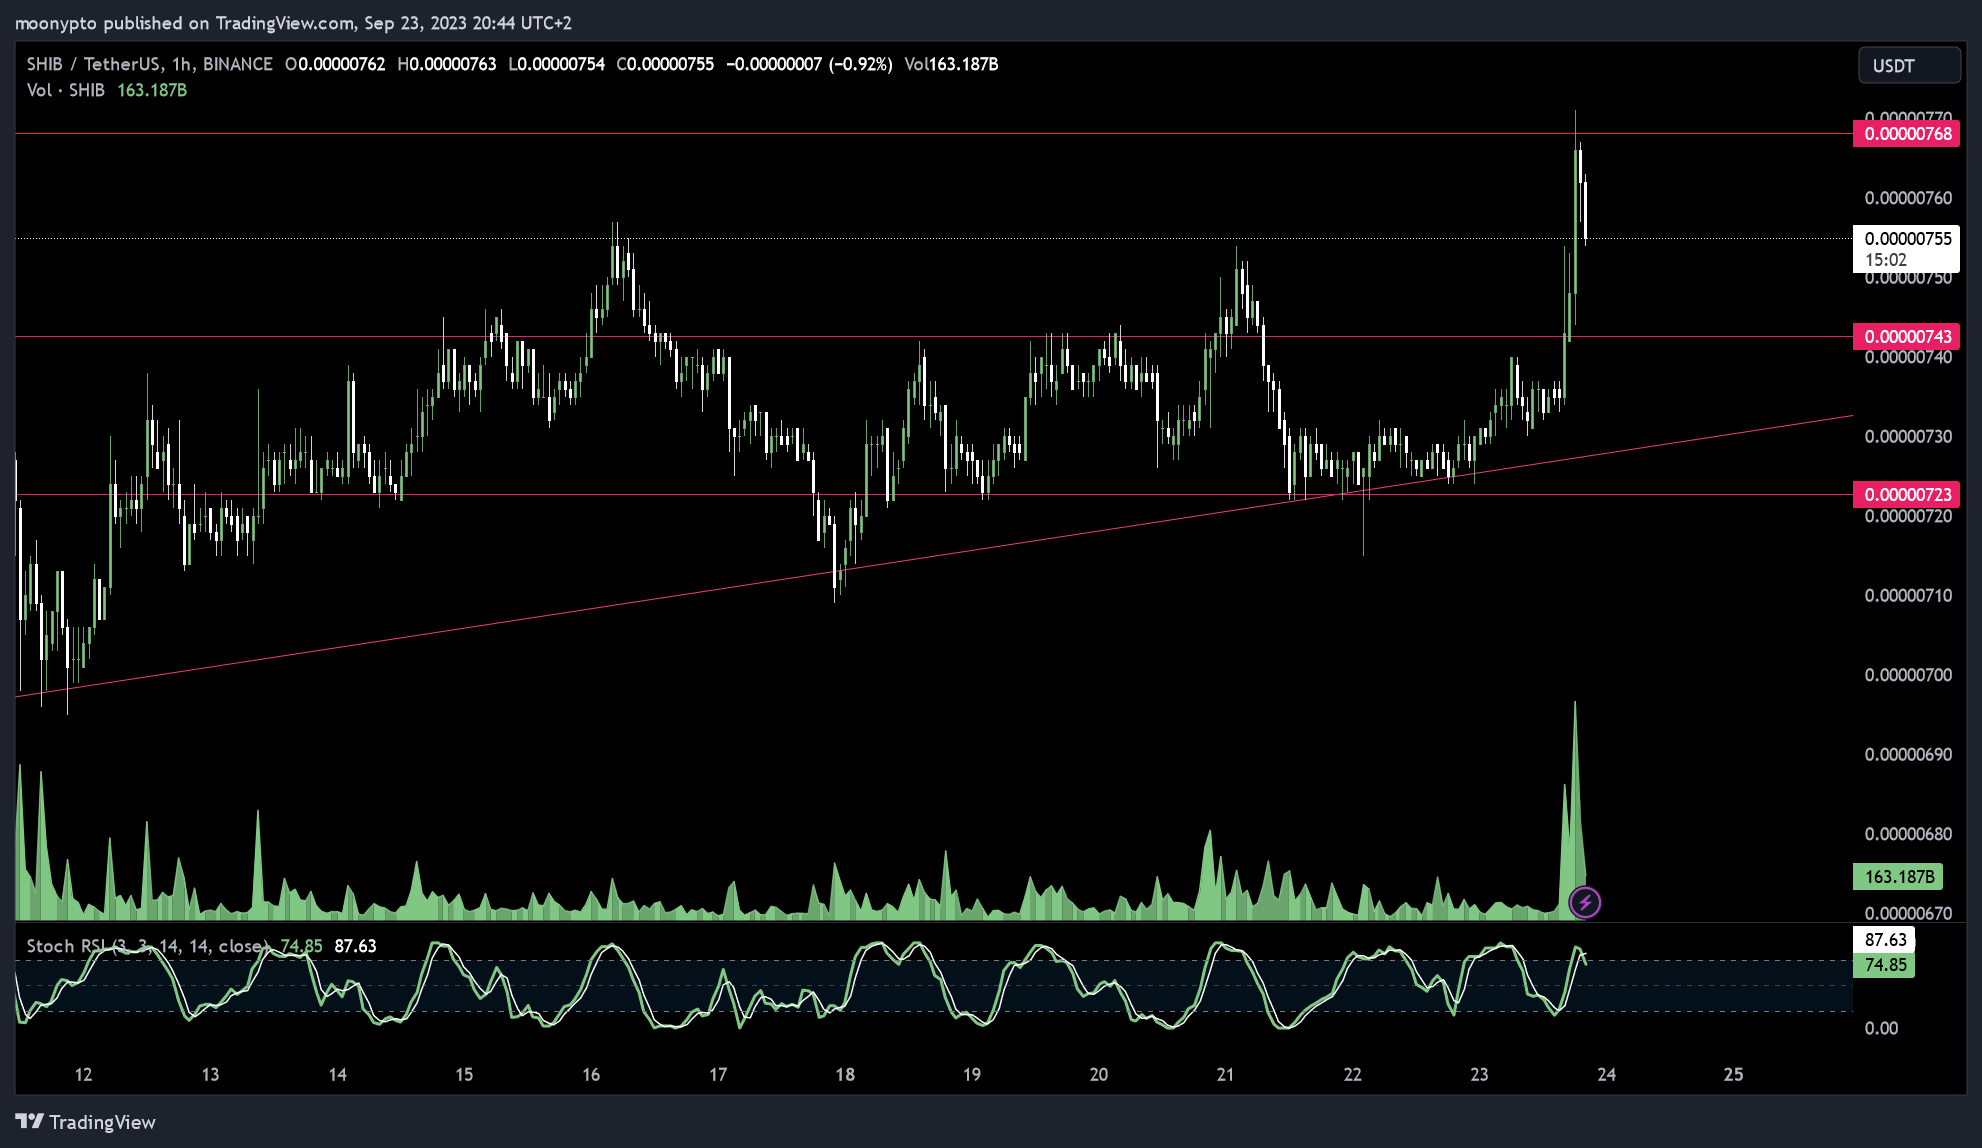
Task: Click the Stoch RSI value label 87.63 on the axis
Action: coord(1884,940)
